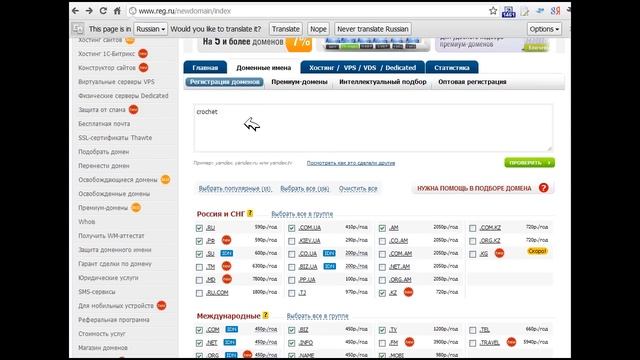Viewport: 640px width, 360px height.
Task: Click the browser forward arrow
Action: (x=89, y=11)
